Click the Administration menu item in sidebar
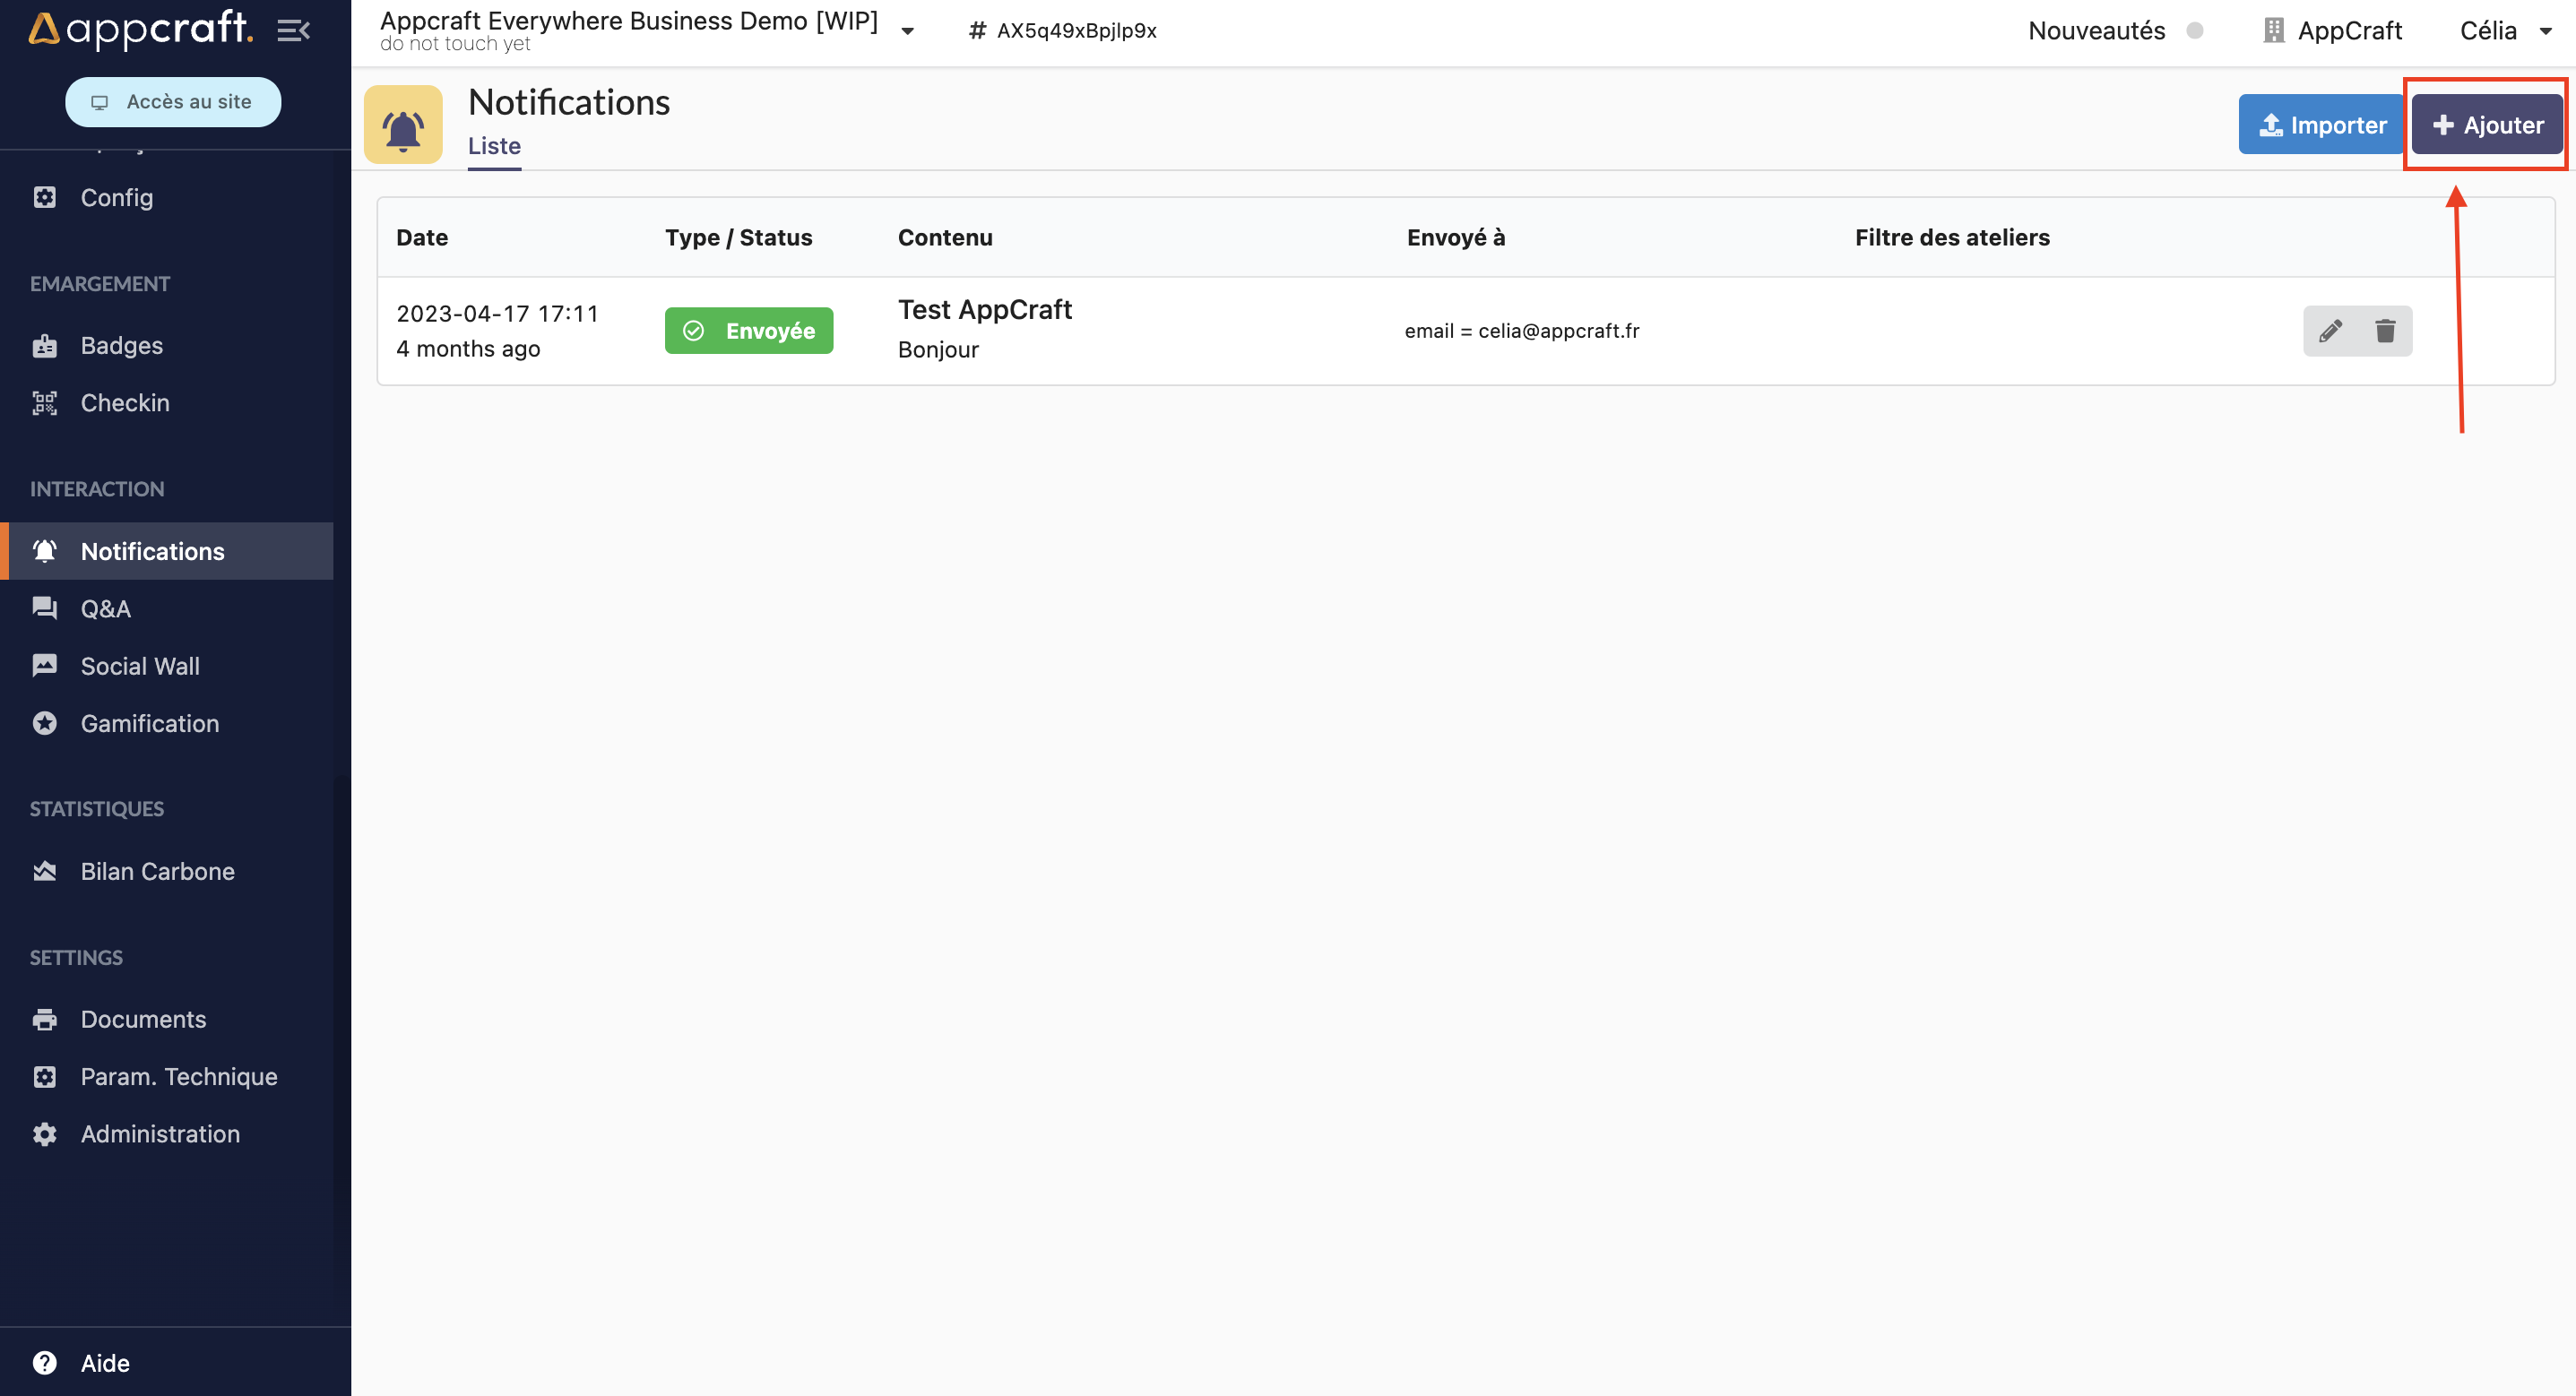The width and height of the screenshot is (2576, 1396). pyautogui.click(x=161, y=1134)
